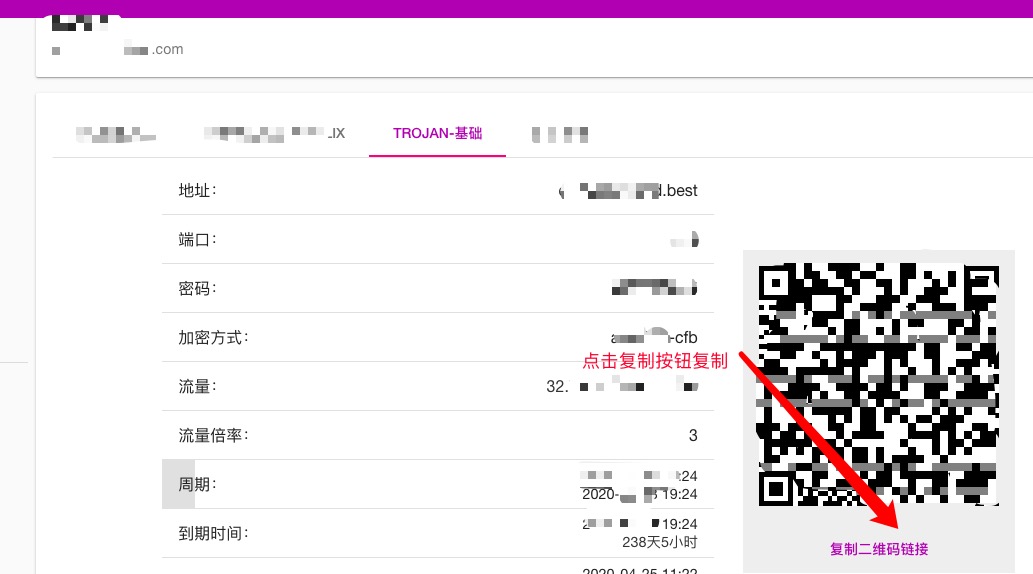Switch to the TROJAN-基础 tab
1033x574 pixels.
pos(437,133)
